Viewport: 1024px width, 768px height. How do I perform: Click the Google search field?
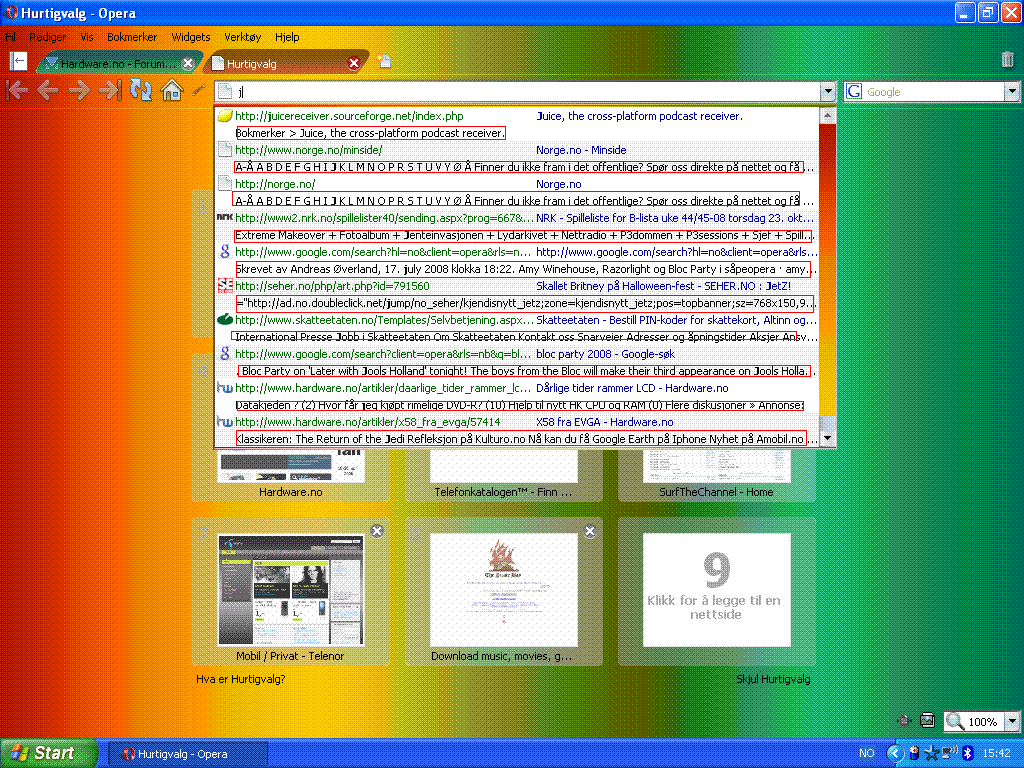click(x=933, y=92)
